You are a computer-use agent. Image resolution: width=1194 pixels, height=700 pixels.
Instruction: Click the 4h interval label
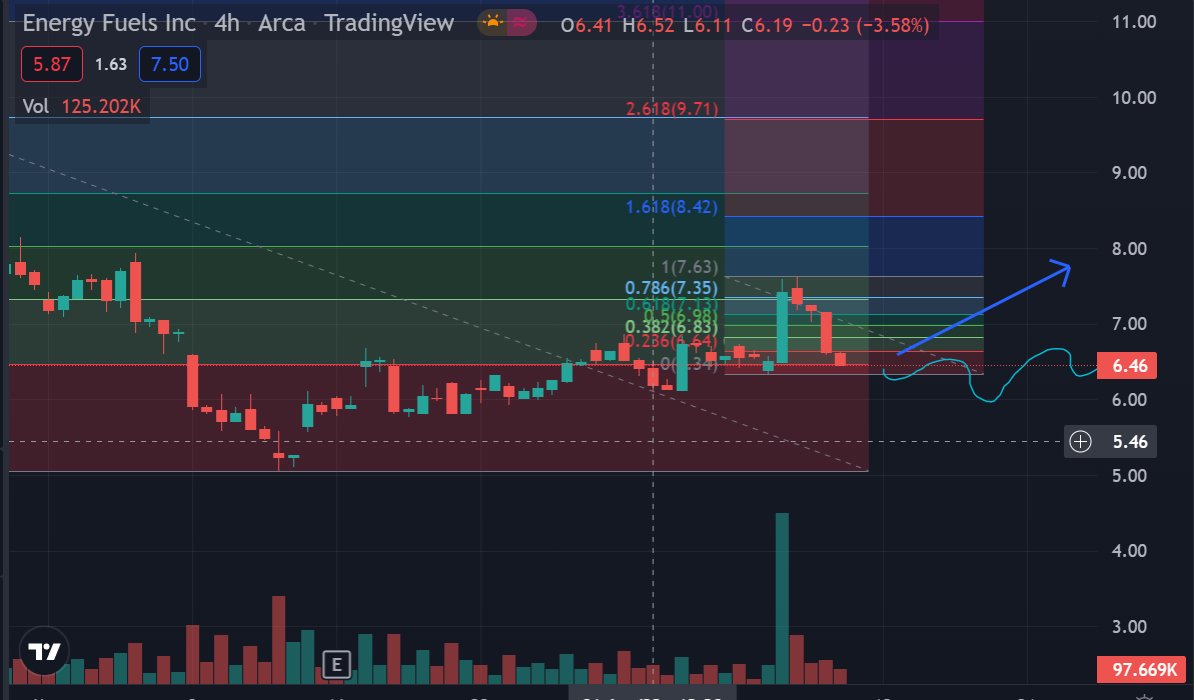(227, 23)
